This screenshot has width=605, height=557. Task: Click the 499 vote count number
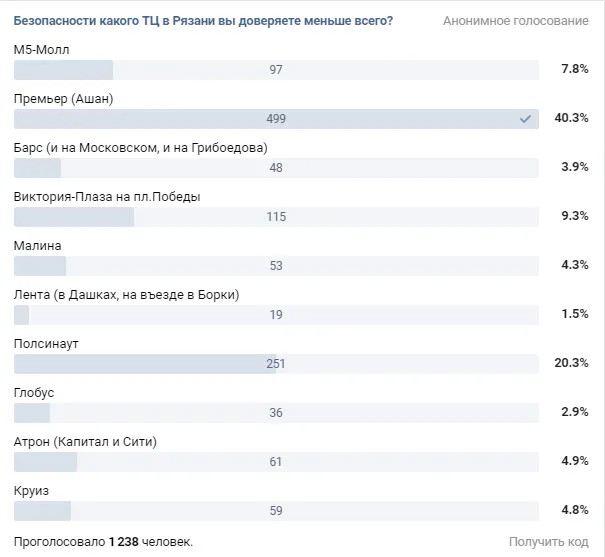click(x=276, y=119)
